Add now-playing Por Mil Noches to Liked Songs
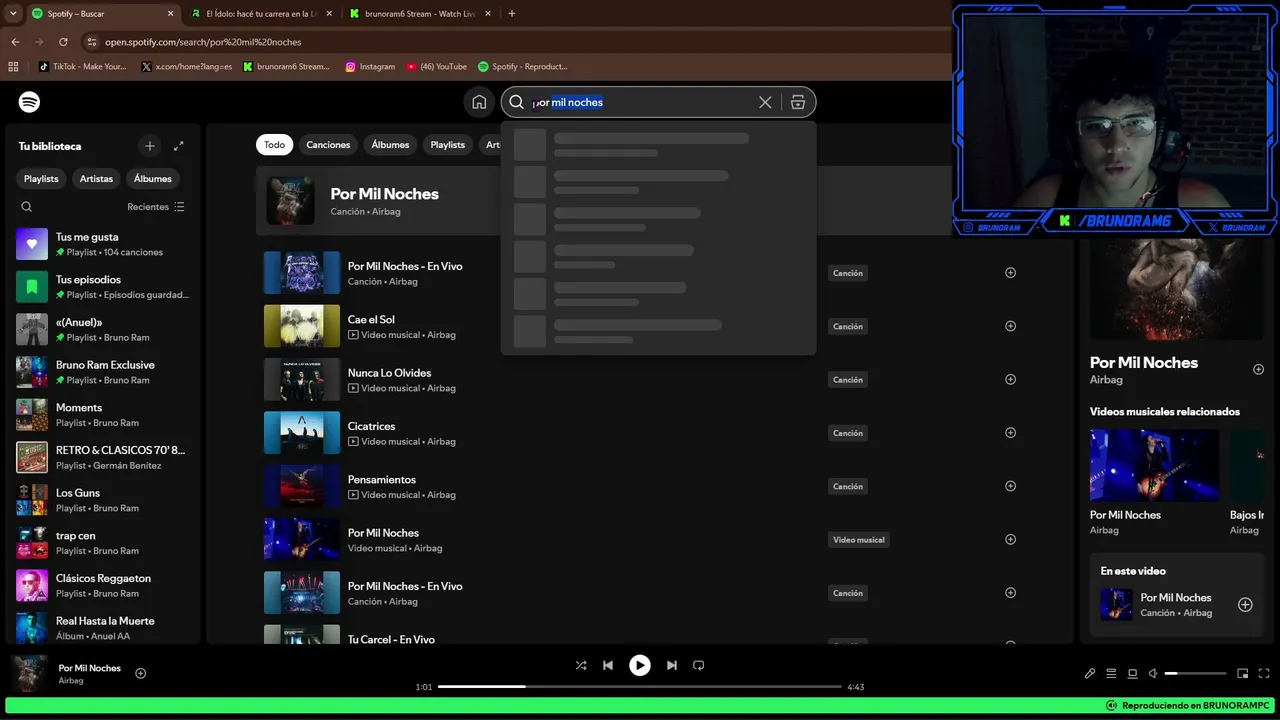This screenshot has width=1280, height=720. (141, 674)
